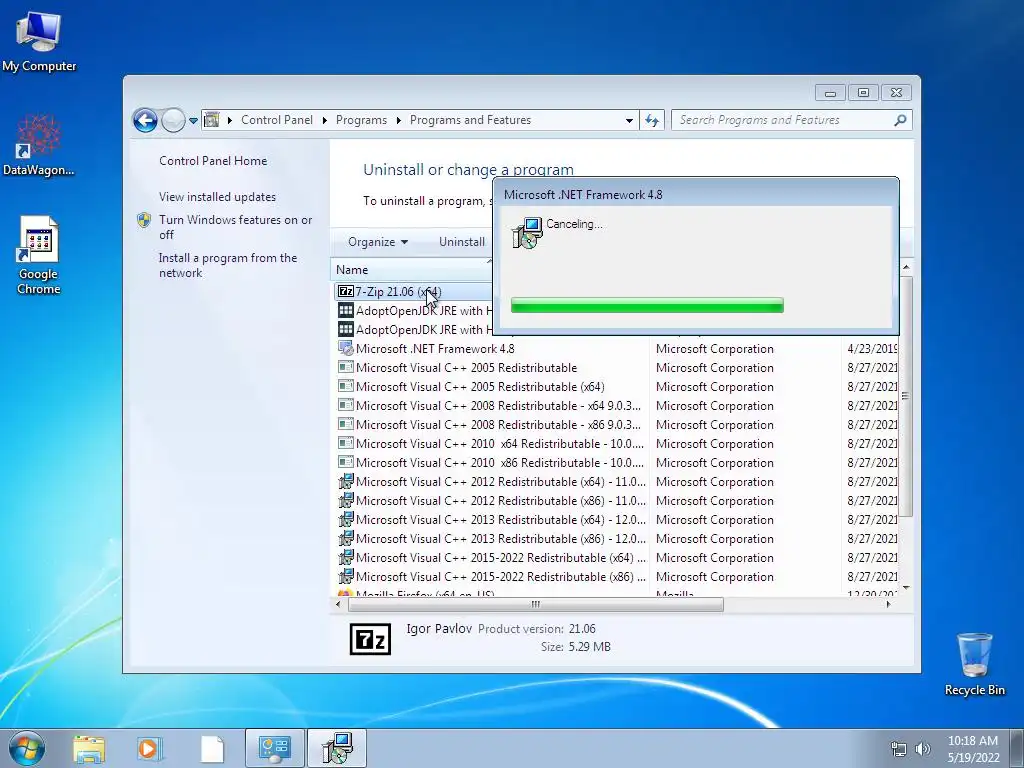This screenshot has height=768, width=1024.
Task: Select Visual C++ 2012 Redistributable (x86) row
Action: (490, 501)
